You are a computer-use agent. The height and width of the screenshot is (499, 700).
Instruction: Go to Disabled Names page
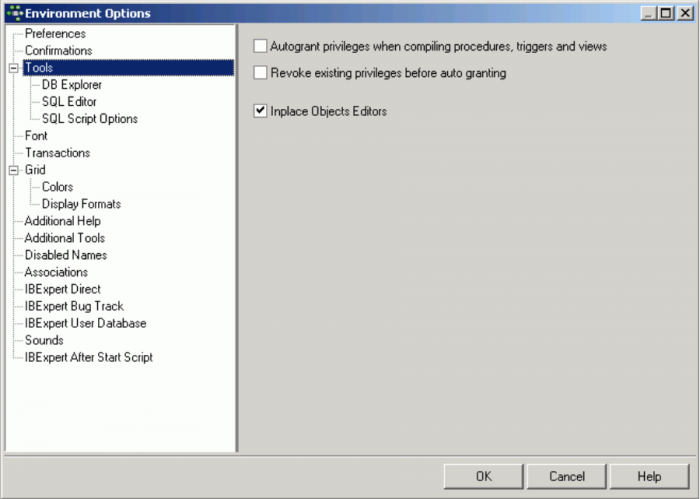pyautogui.click(x=66, y=255)
